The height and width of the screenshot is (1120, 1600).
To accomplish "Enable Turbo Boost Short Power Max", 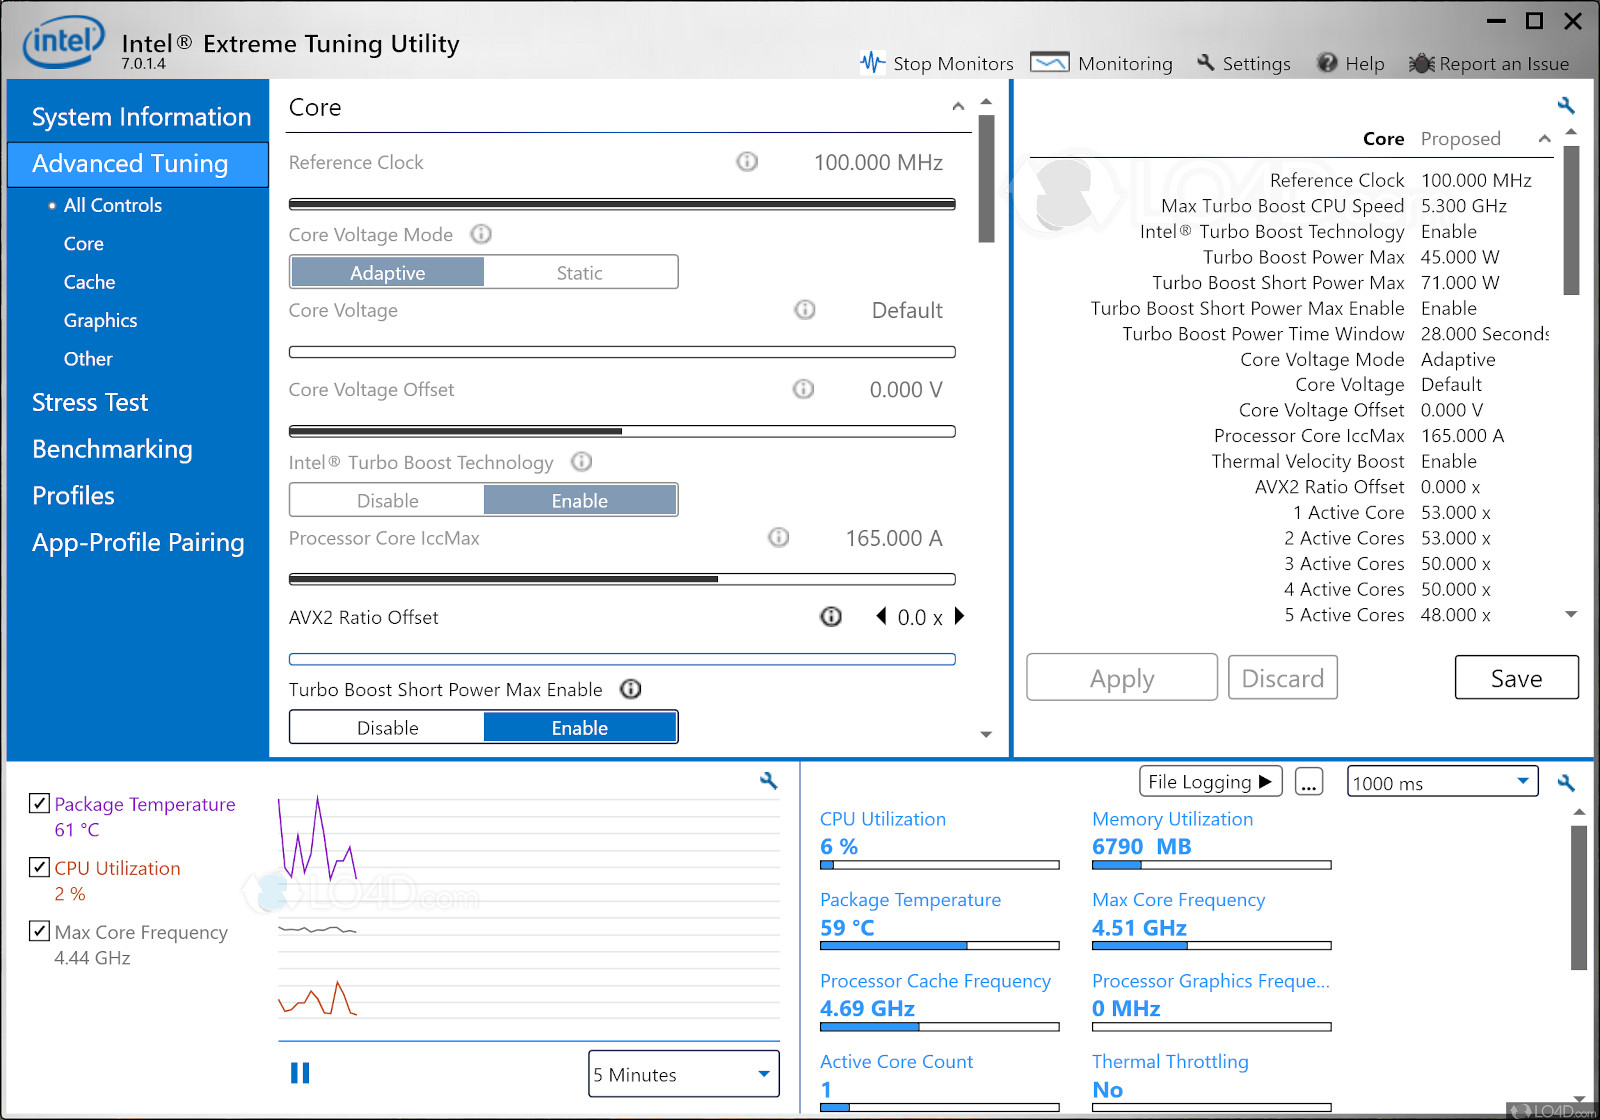I will (x=580, y=727).
